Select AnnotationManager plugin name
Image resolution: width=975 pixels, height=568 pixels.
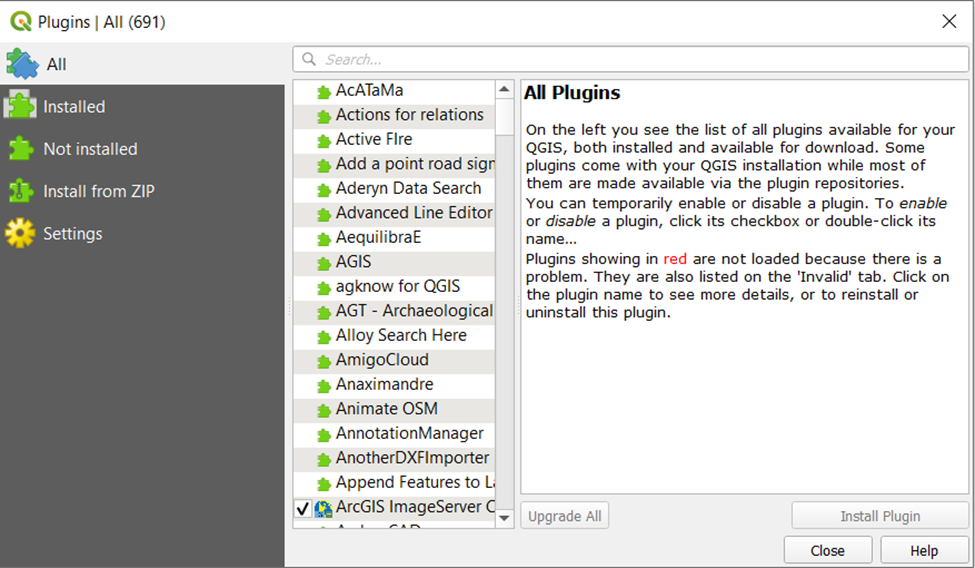(410, 433)
